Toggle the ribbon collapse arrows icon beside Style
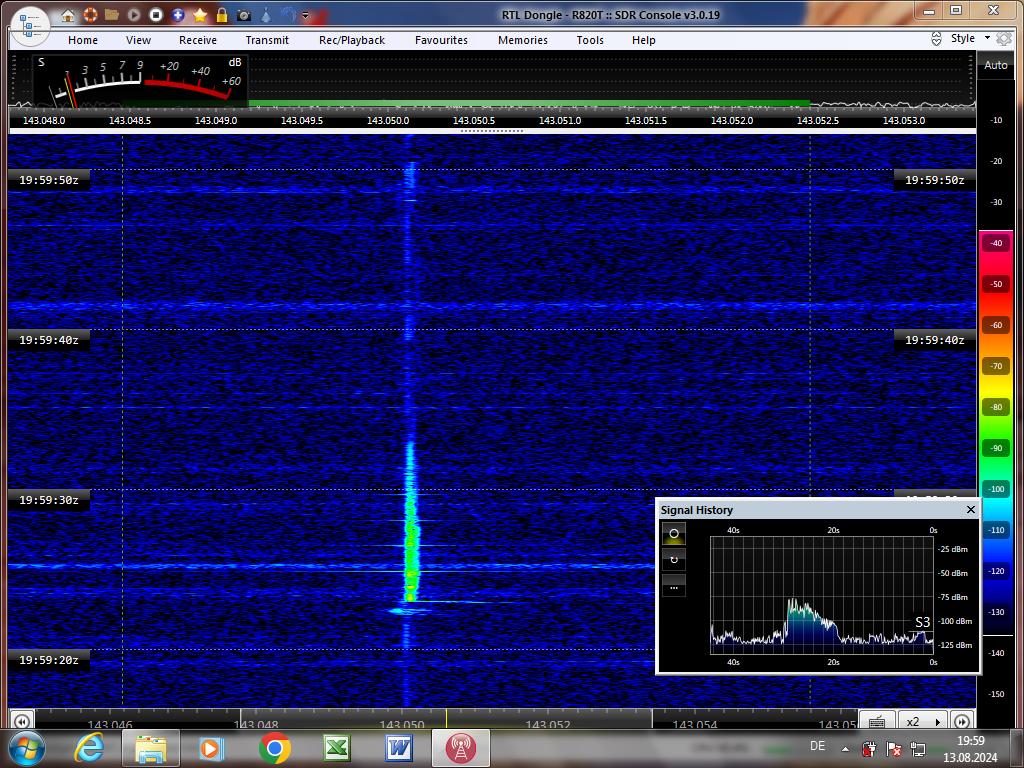The height and width of the screenshot is (768, 1024). coord(936,39)
